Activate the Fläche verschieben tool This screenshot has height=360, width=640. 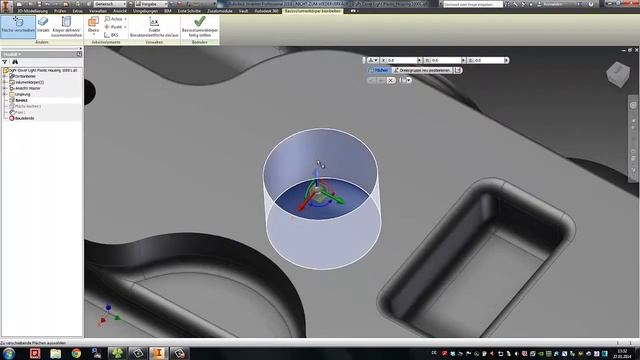point(18,27)
